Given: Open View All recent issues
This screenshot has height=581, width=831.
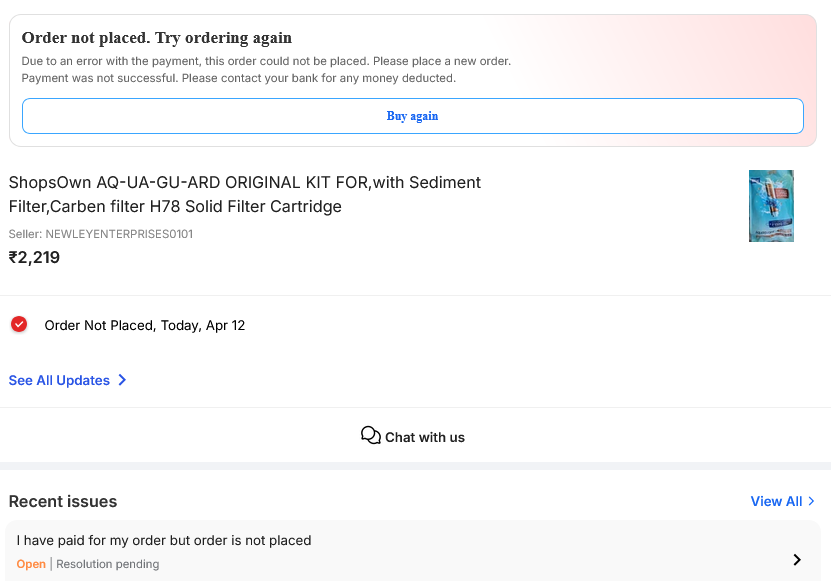Looking at the screenshot, I should pos(776,501).
